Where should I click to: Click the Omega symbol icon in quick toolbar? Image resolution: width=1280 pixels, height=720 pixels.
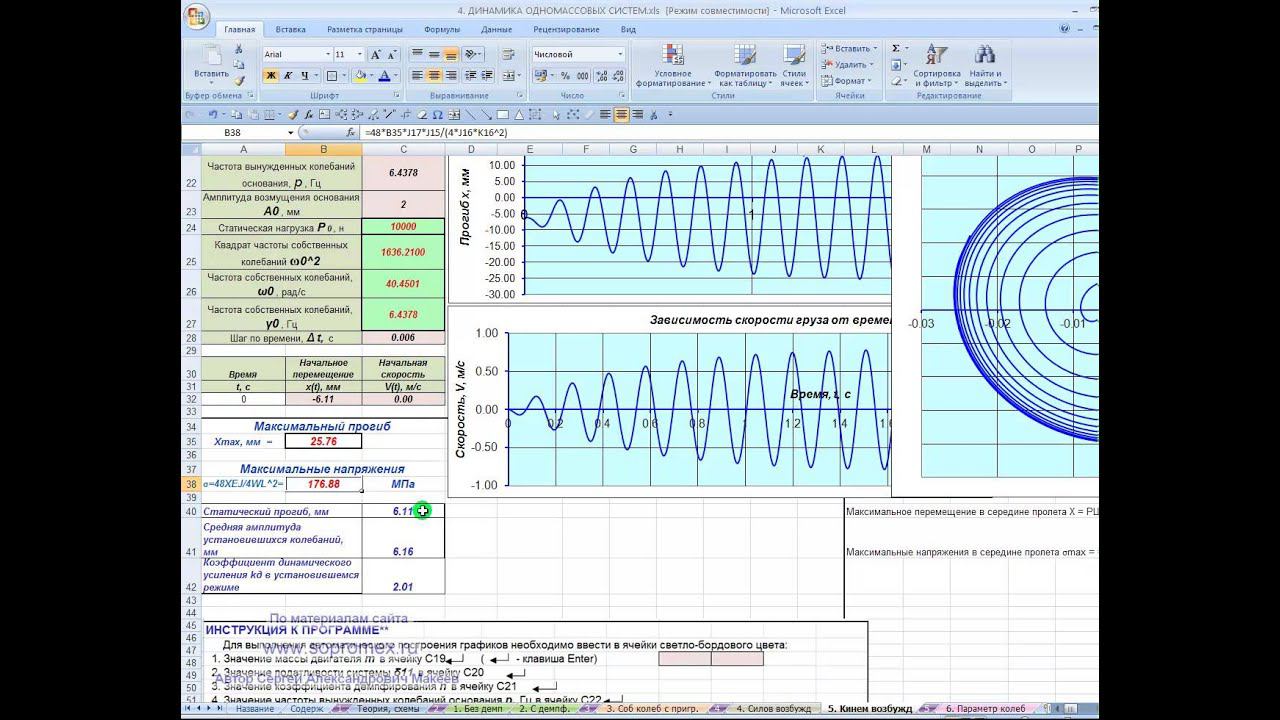point(438,115)
